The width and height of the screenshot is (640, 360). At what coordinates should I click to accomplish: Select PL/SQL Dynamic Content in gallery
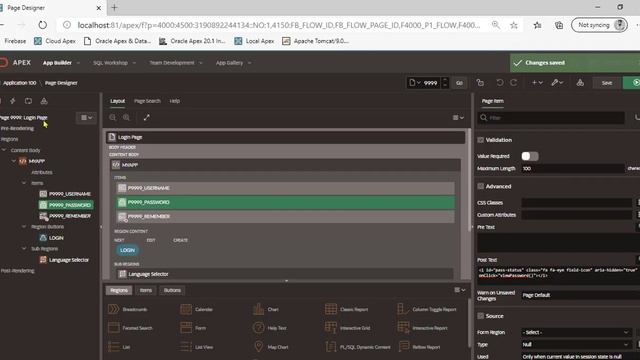click(x=358, y=347)
